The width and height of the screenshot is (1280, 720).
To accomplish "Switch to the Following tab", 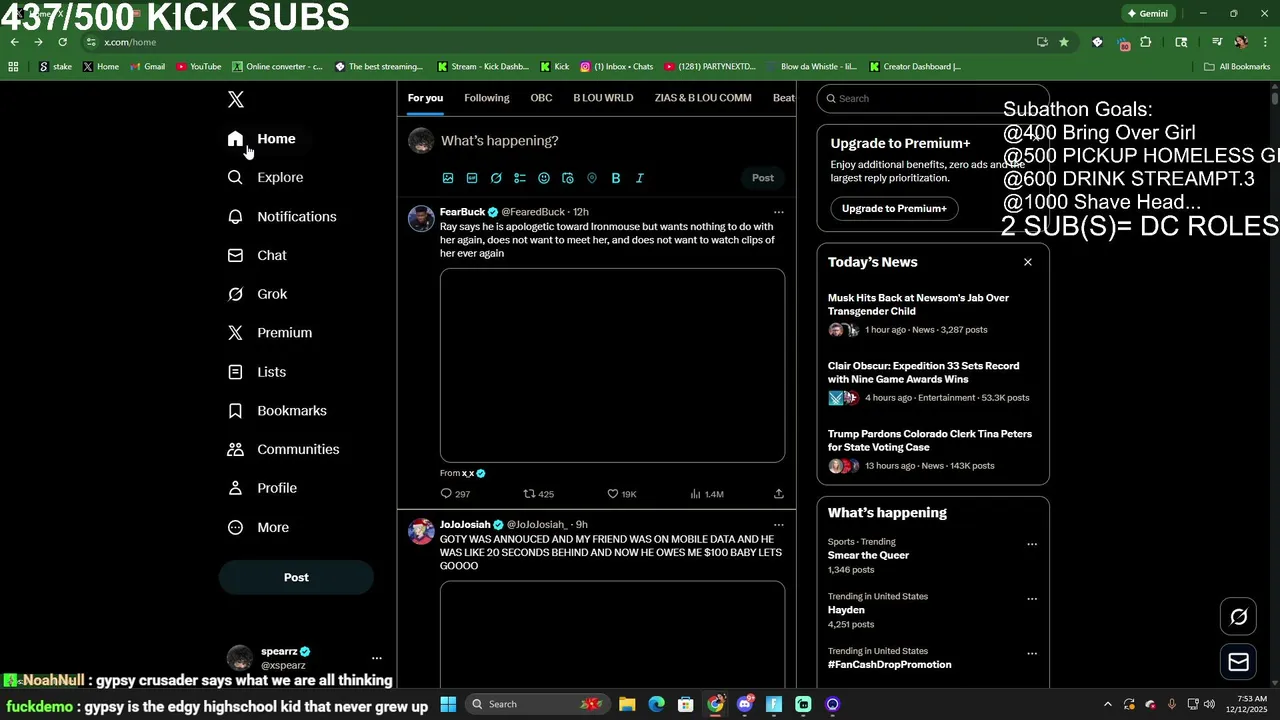I will (x=487, y=98).
